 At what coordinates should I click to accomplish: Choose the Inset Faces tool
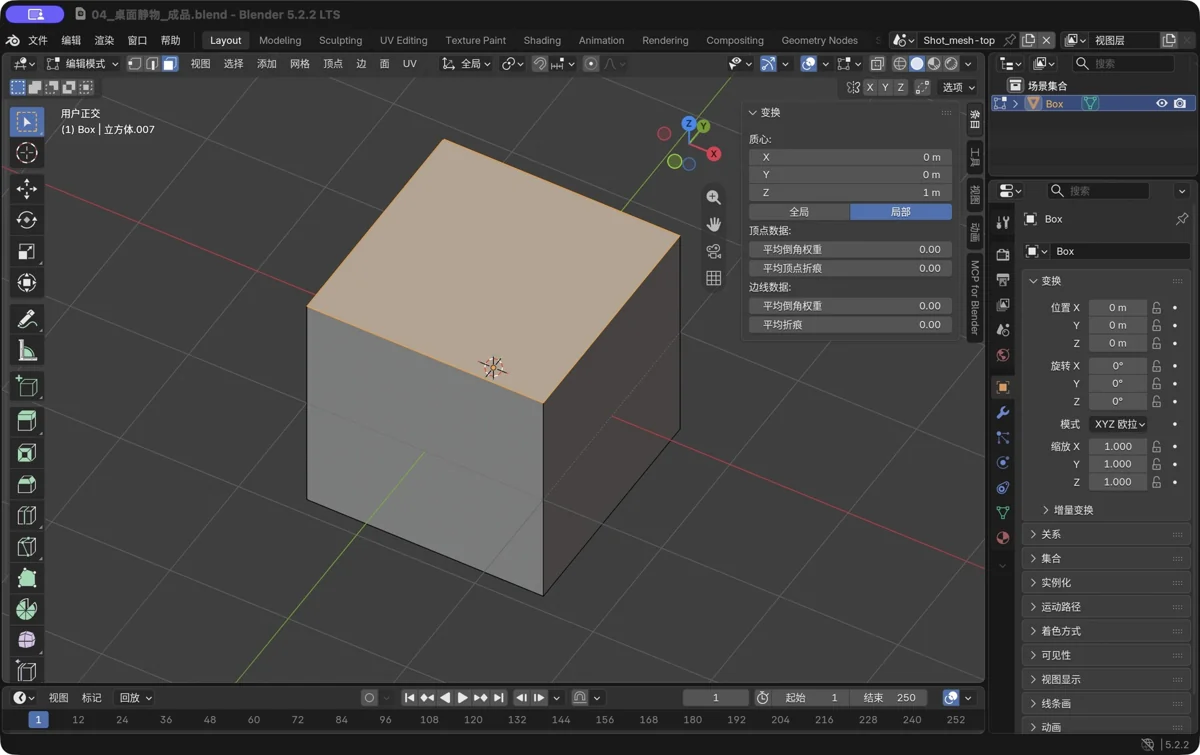pos(27,453)
